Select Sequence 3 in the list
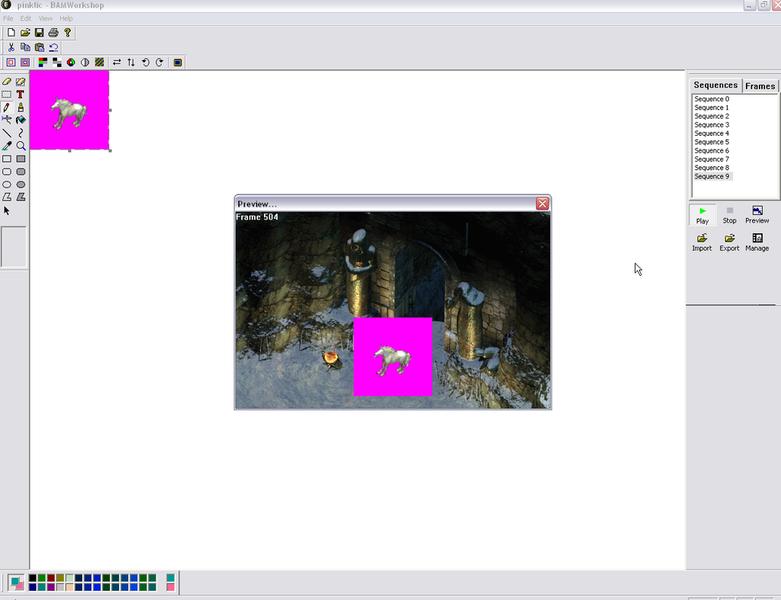This screenshot has width=781, height=600. tap(712, 125)
